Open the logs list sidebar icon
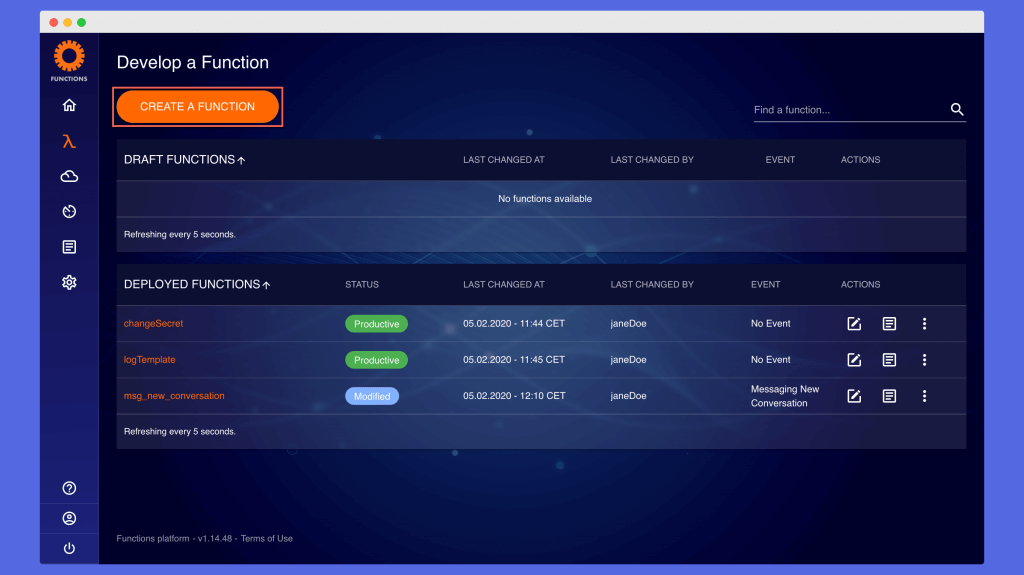The width and height of the screenshot is (1024, 575). click(69, 247)
